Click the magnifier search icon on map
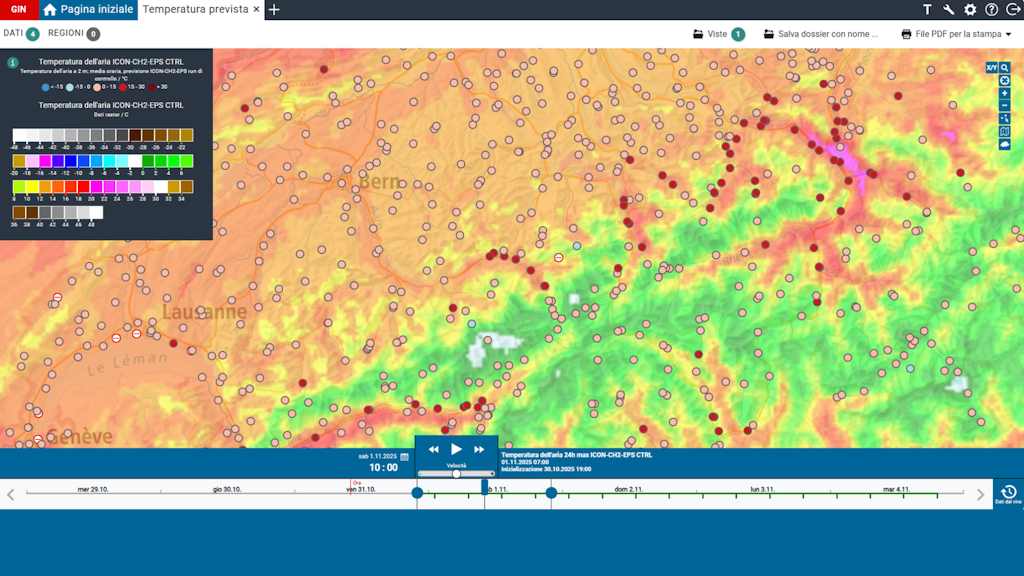 coord(1005,68)
